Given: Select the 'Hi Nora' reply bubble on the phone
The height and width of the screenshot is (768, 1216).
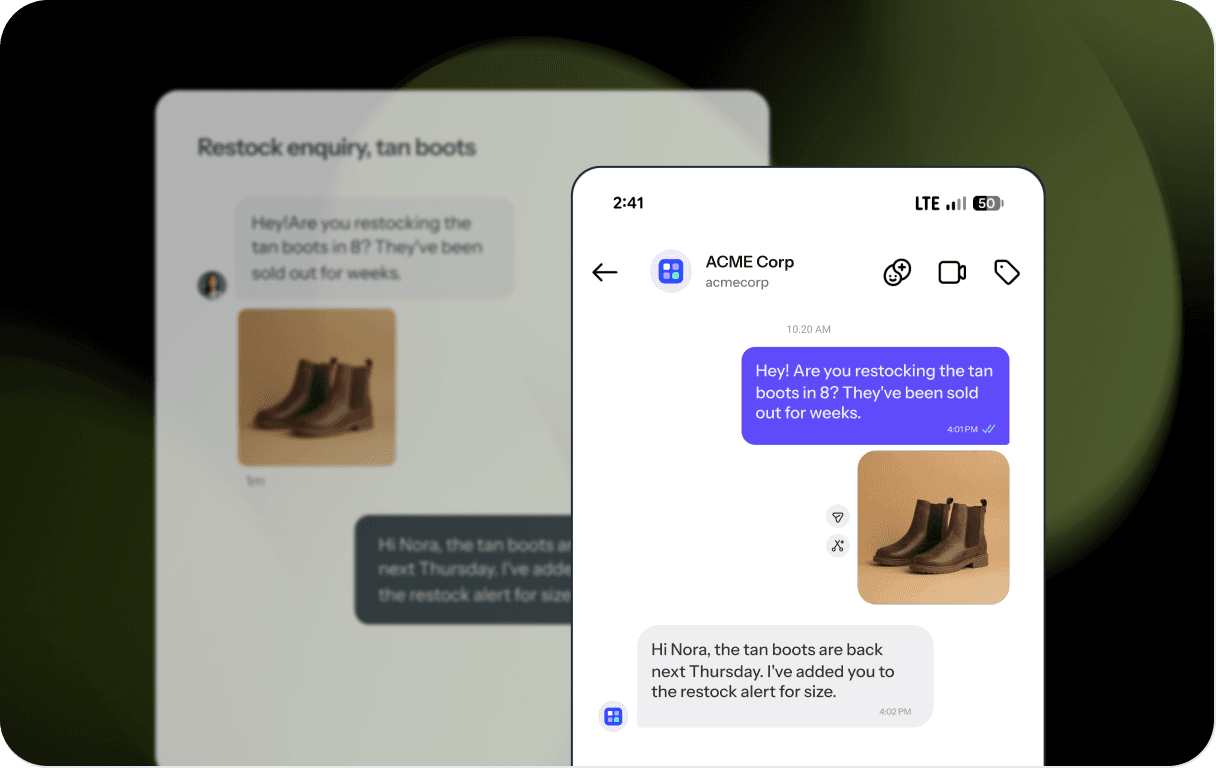Looking at the screenshot, I should click(785, 676).
